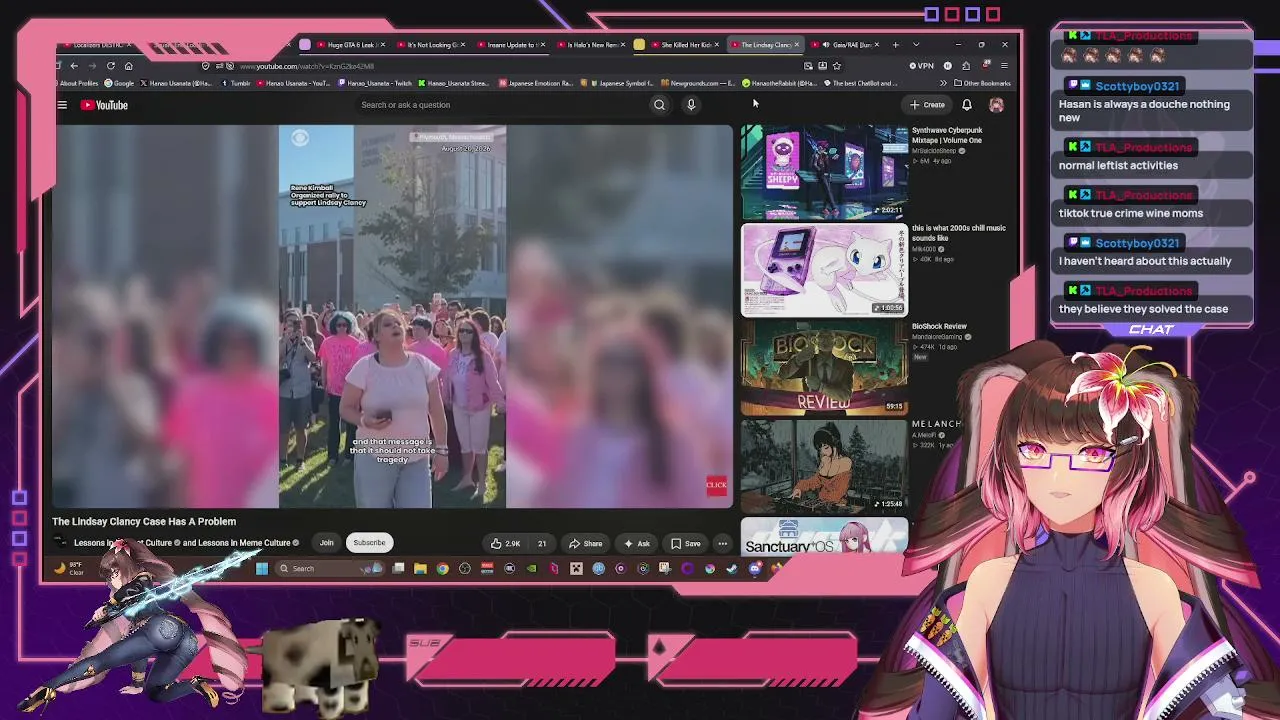Dislike the video
The image size is (1280, 720).
tap(541, 543)
